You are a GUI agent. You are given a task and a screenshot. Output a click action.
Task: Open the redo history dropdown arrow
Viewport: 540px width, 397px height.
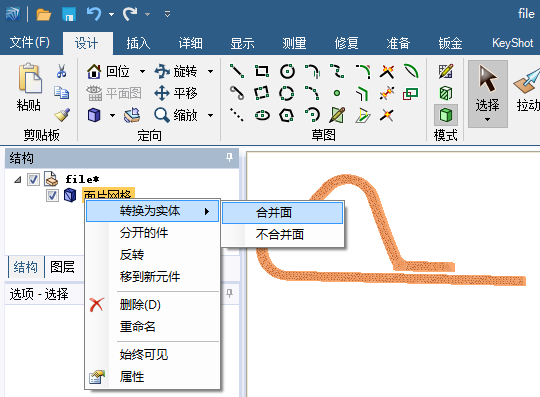click(147, 14)
